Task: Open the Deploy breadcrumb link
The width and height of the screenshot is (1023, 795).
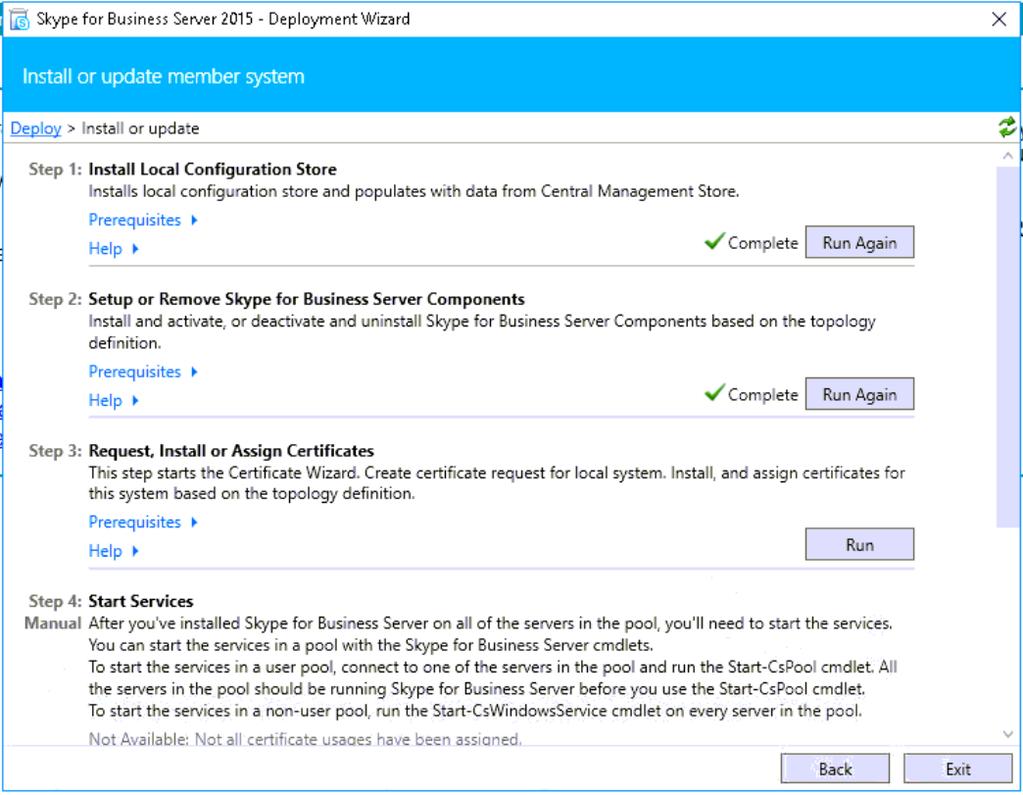Action: click(36, 128)
